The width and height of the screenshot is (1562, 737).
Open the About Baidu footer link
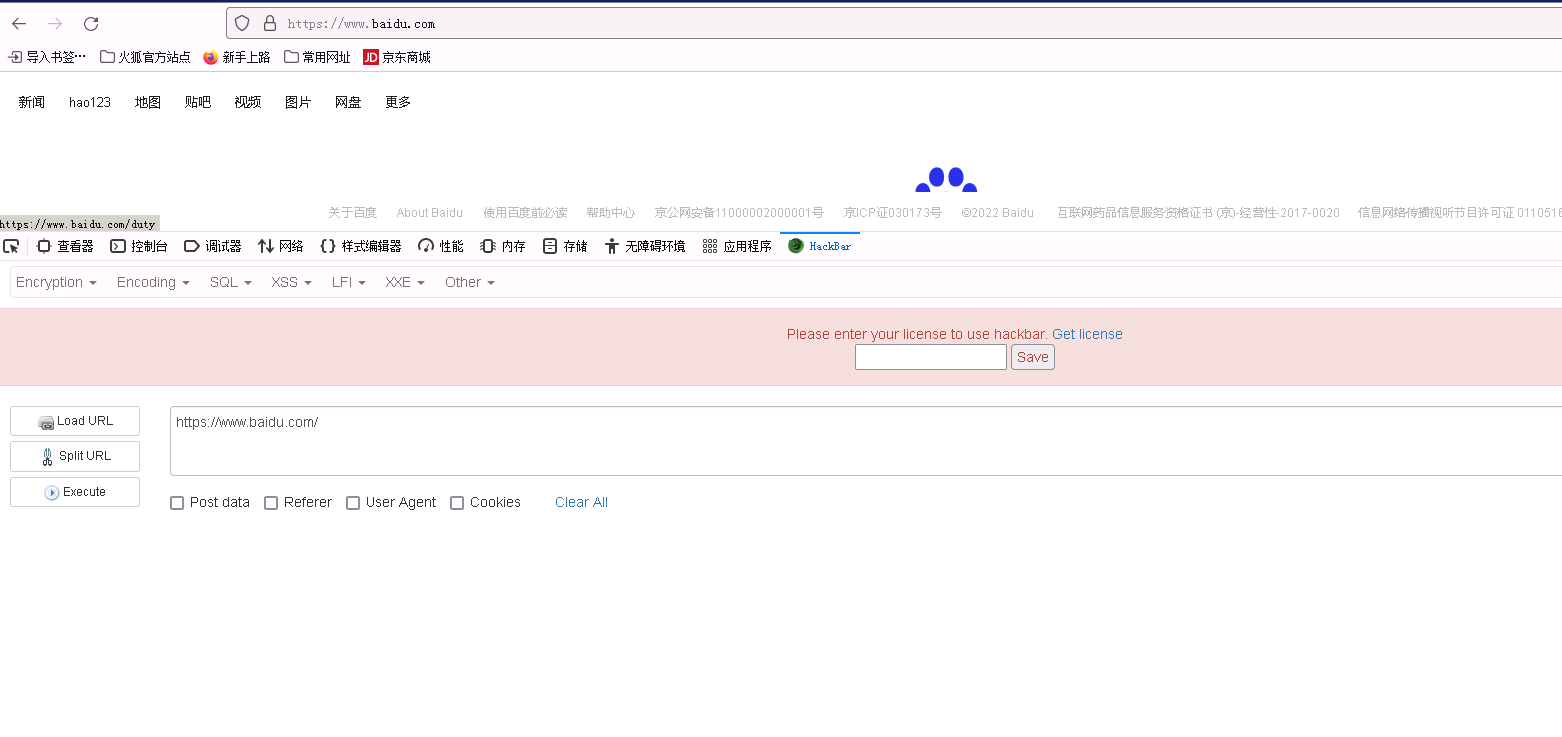click(x=430, y=212)
